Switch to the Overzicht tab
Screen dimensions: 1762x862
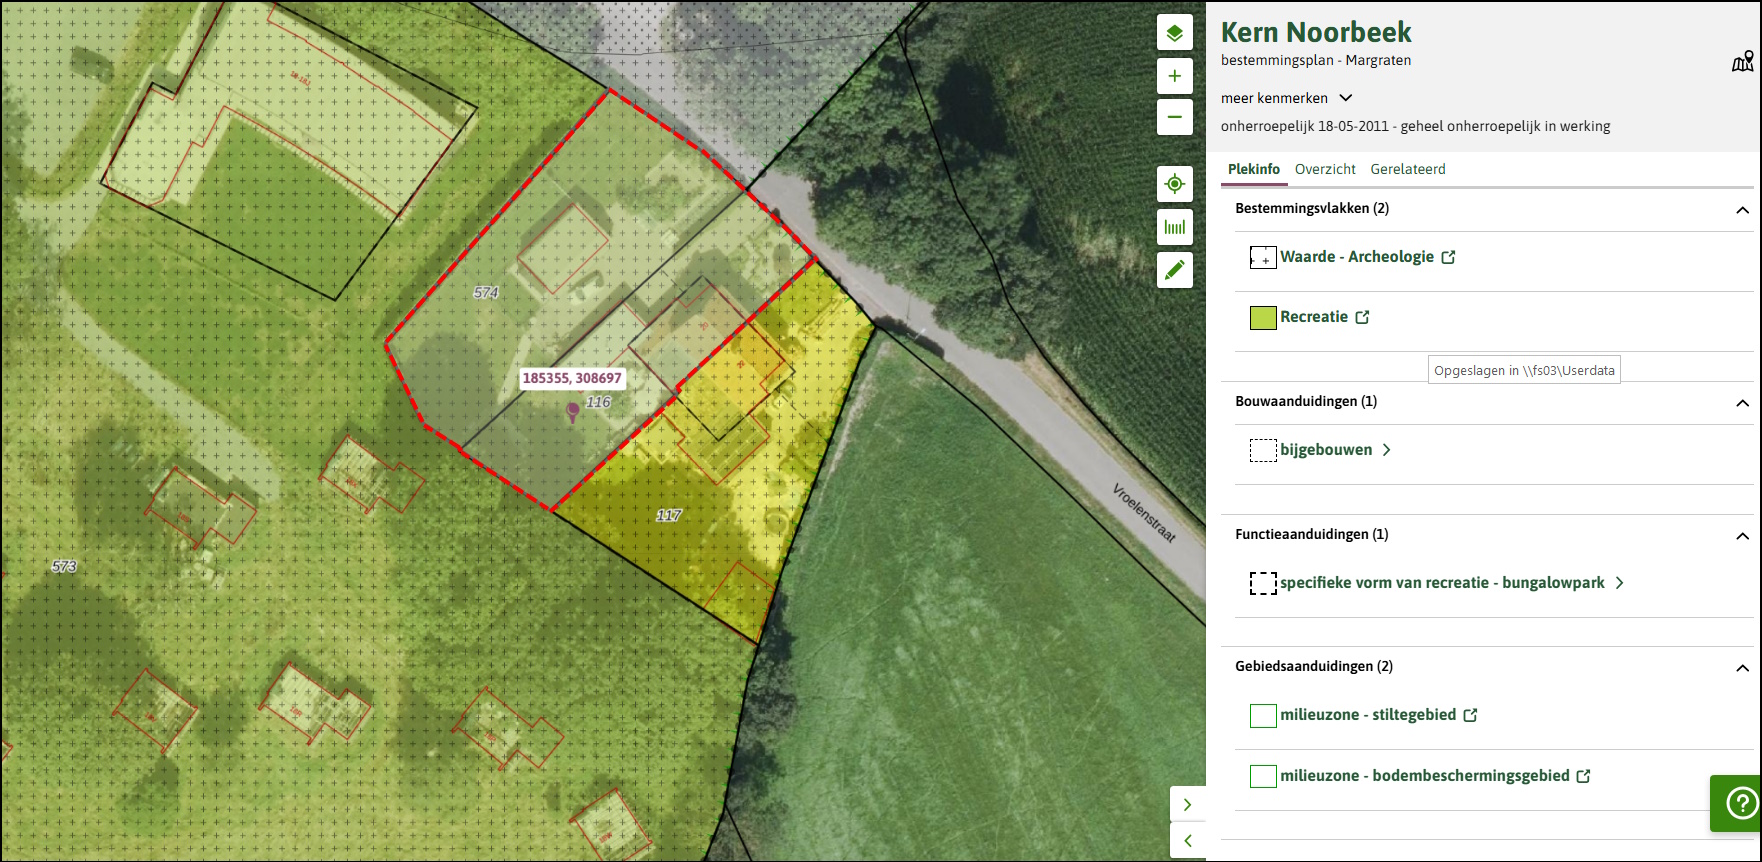(x=1325, y=169)
